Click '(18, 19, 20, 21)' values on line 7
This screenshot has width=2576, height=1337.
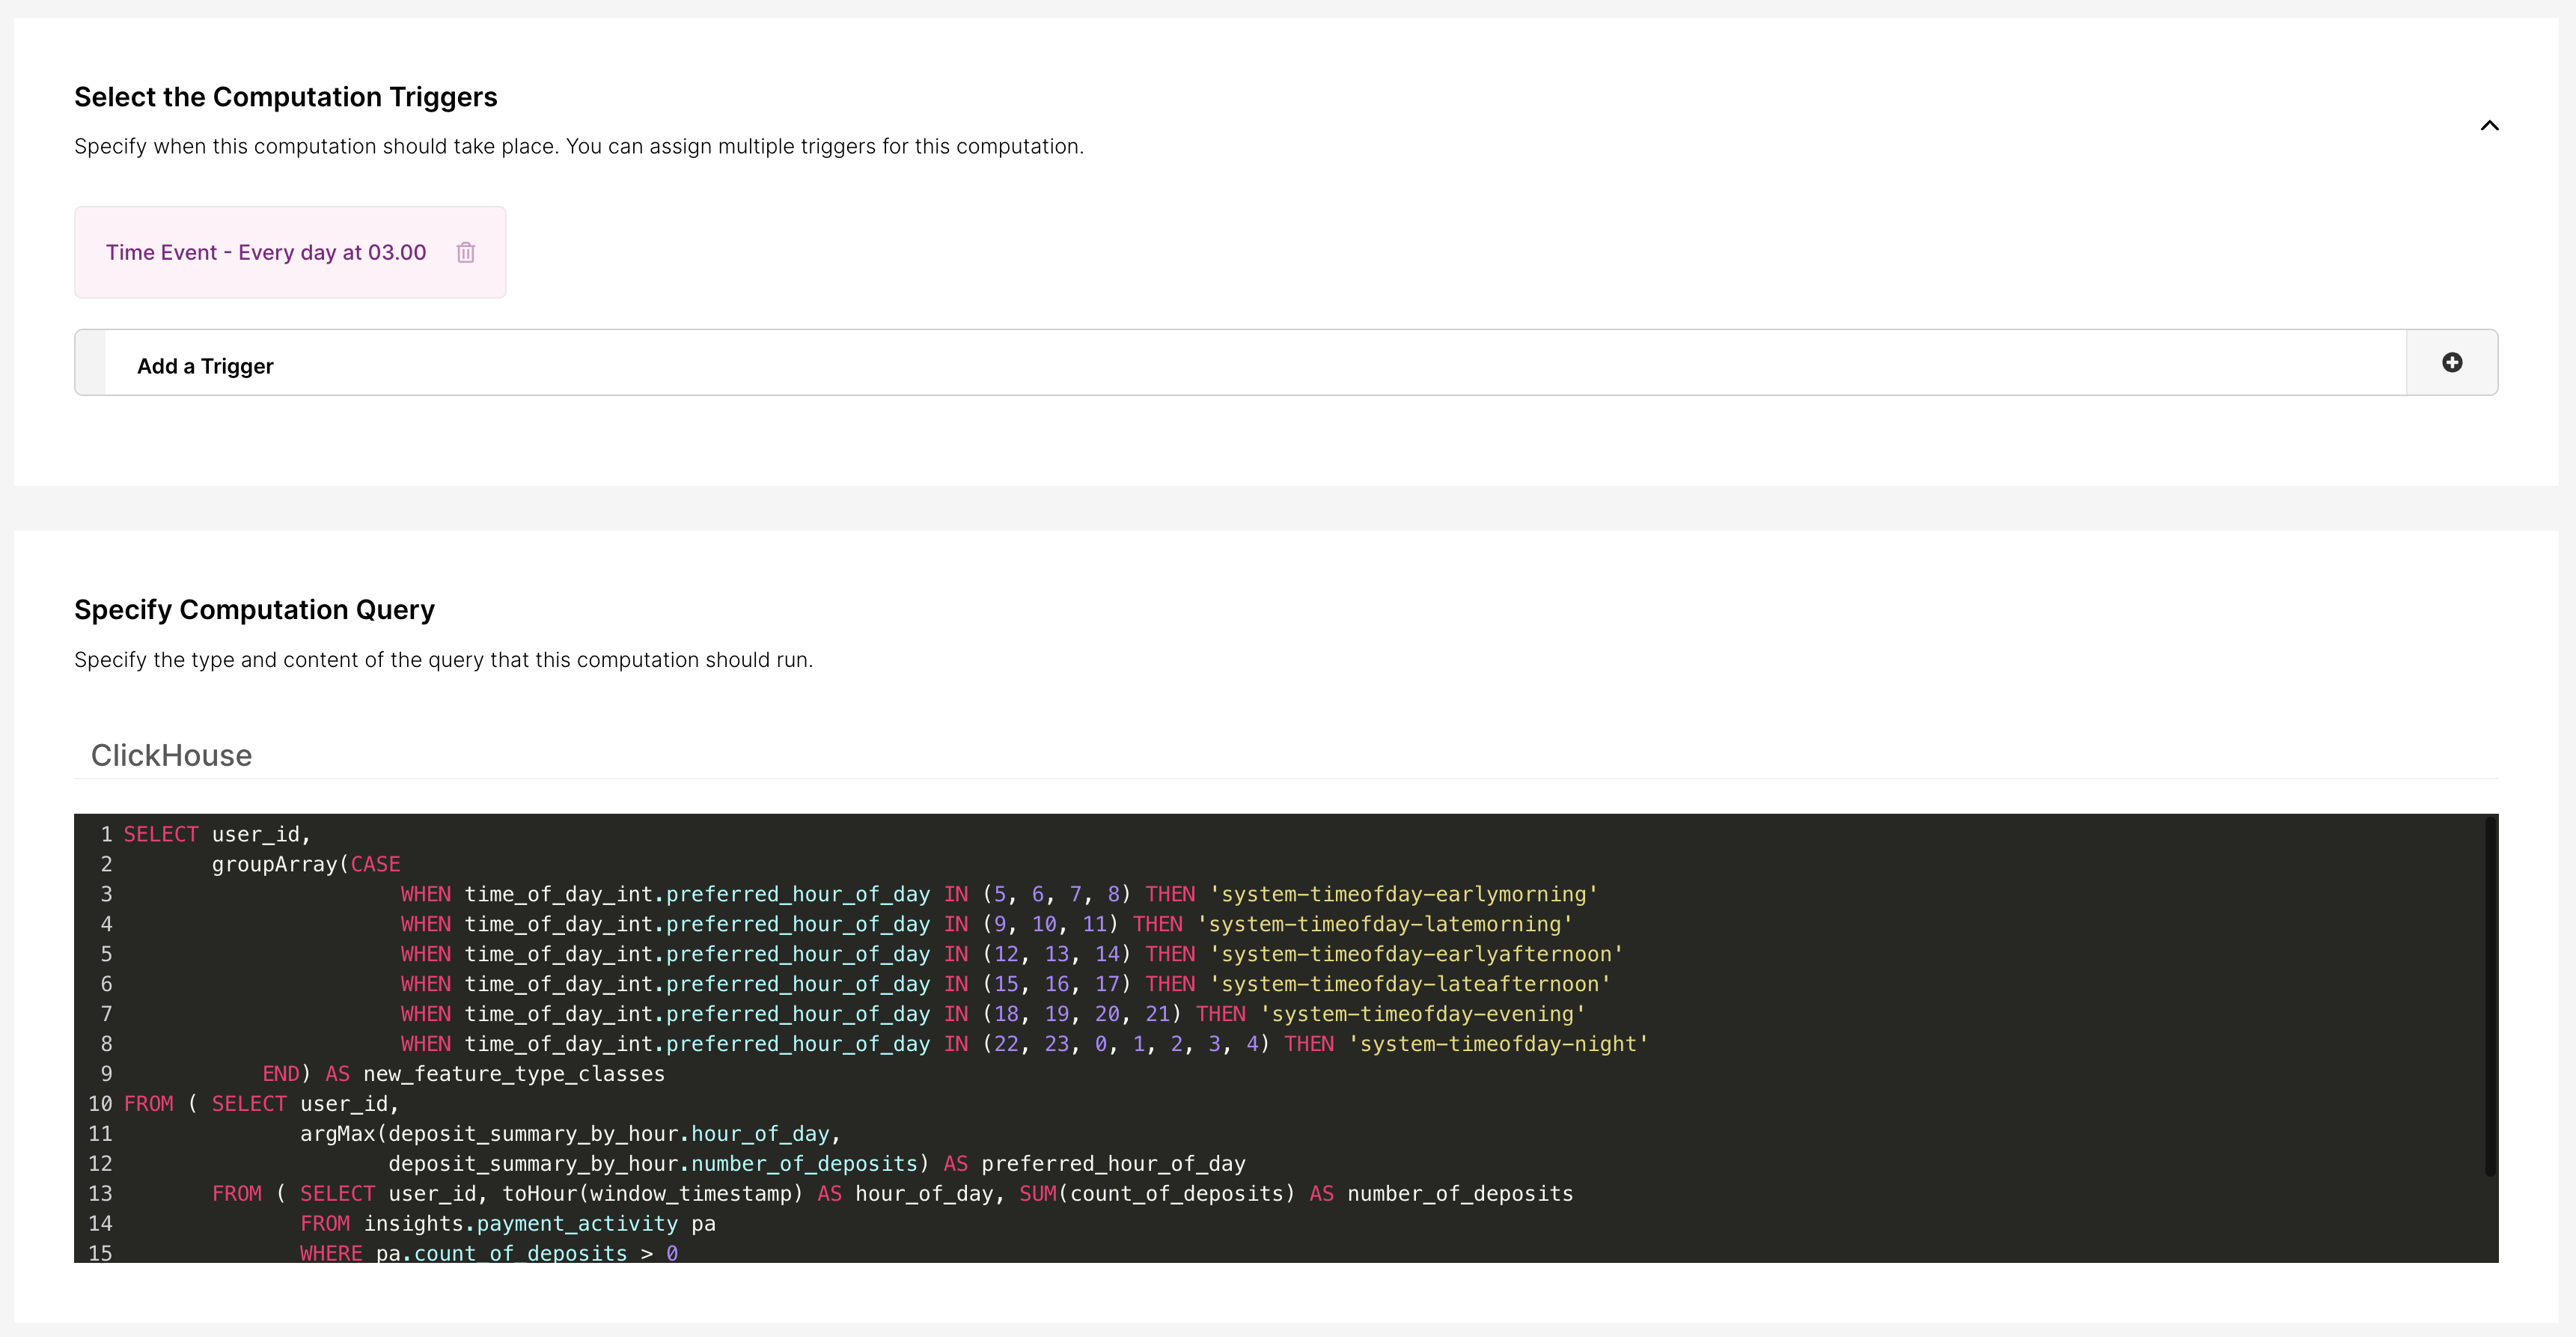1082,1014
